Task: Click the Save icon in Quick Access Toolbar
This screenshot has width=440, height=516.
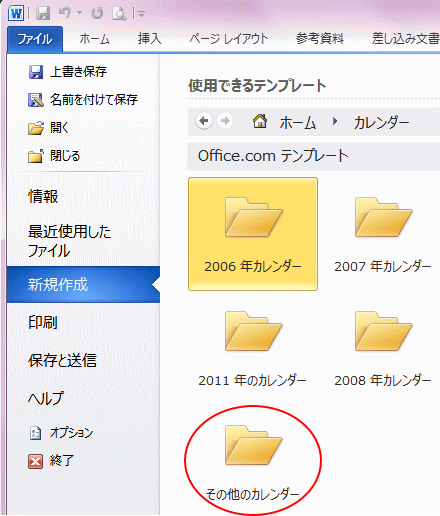Action: click(43, 13)
